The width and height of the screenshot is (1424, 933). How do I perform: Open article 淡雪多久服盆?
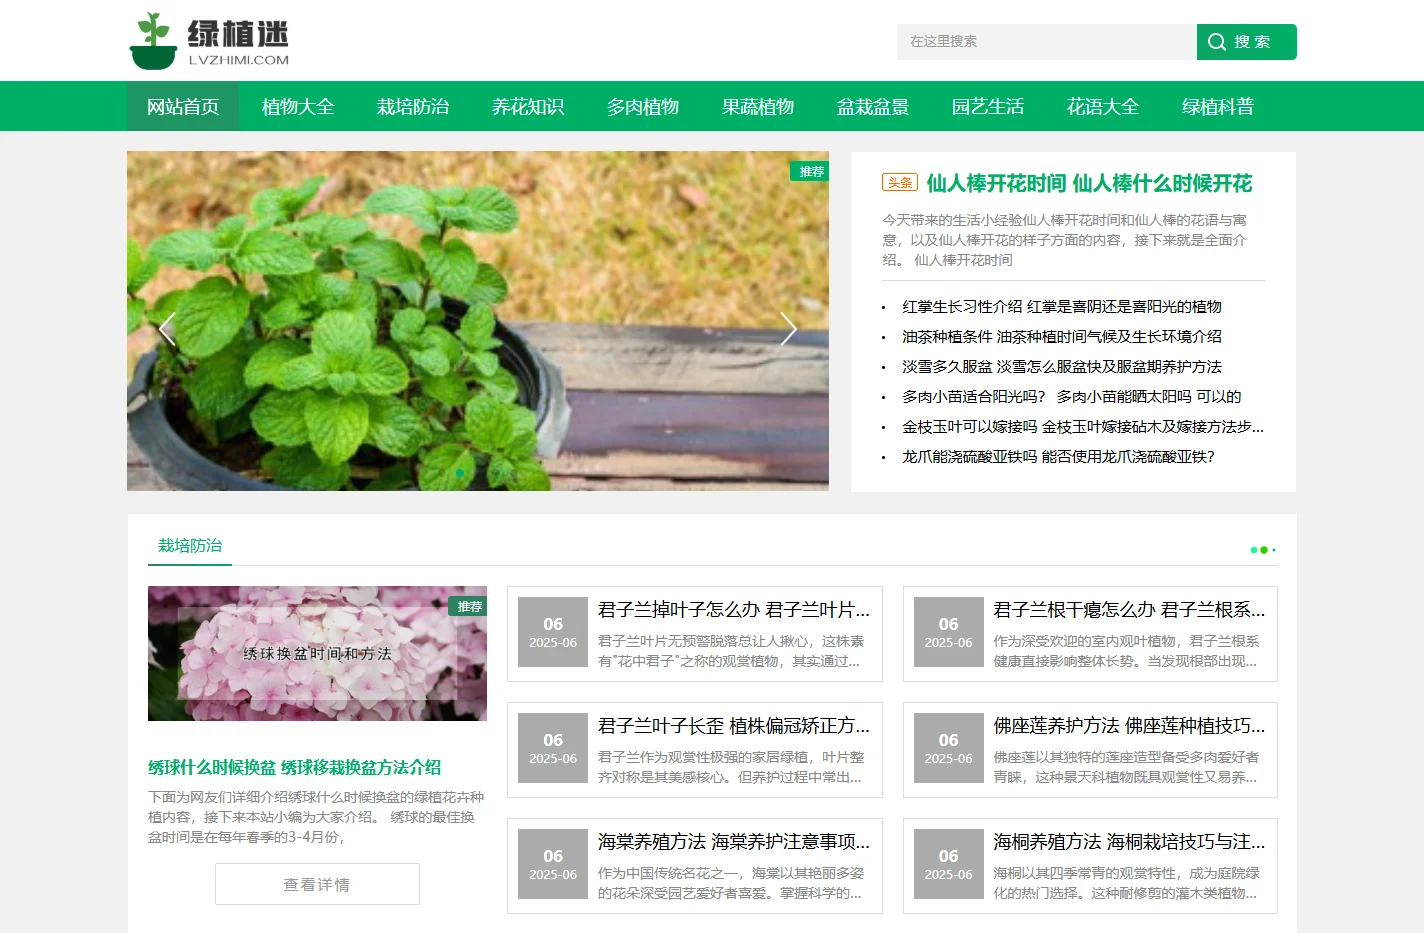pyautogui.click(x=1062, y=367)
